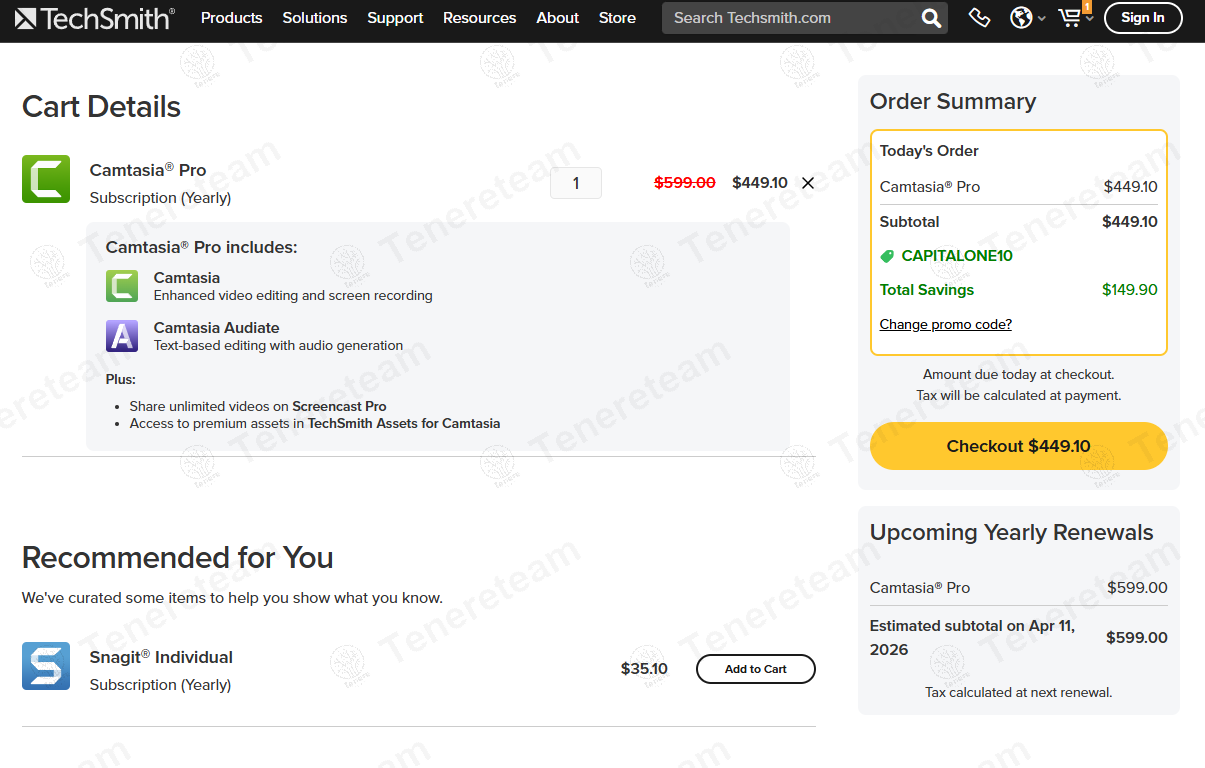Click the Camtasia Pro product icon

point(46,179)
